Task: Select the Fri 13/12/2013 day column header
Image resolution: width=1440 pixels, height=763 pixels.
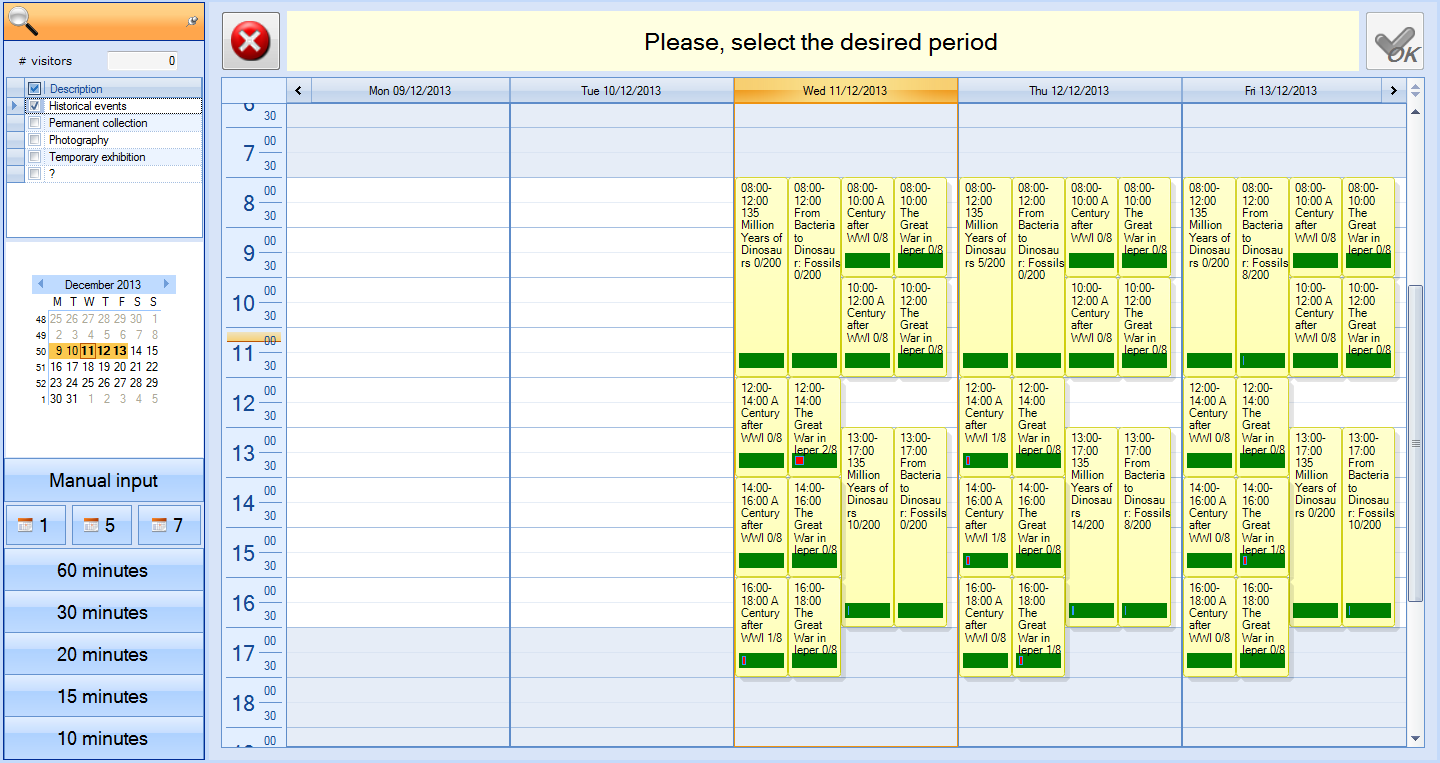Action: click(x=1280, y=91)
